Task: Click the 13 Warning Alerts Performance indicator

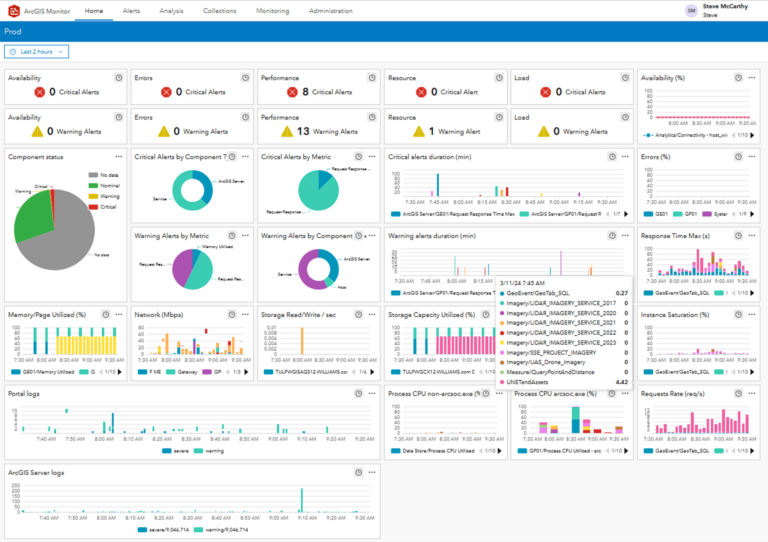Action: (319, 131)
